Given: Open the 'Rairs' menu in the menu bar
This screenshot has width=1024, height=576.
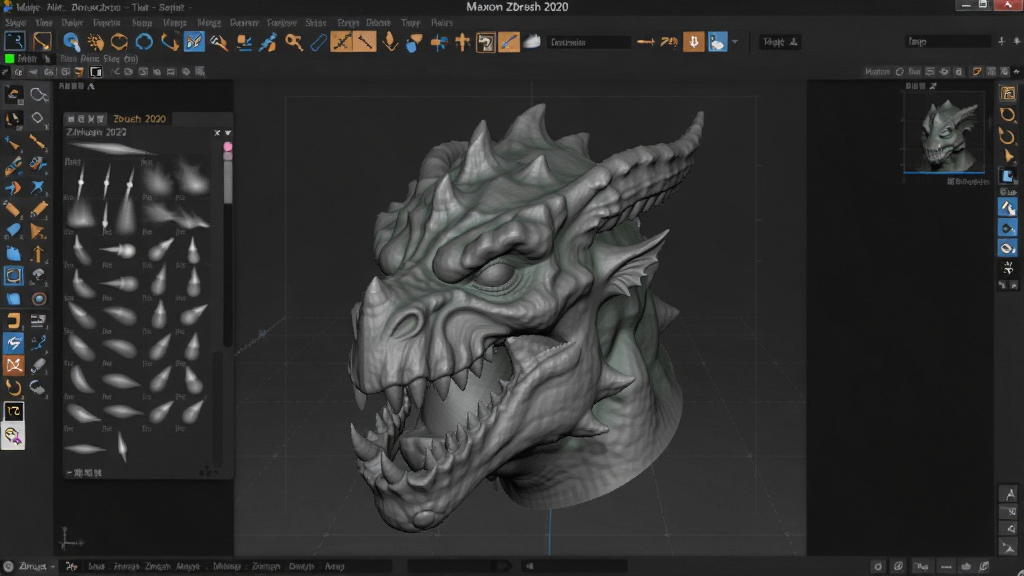Looking at the screenshot, I should point(441,22).
